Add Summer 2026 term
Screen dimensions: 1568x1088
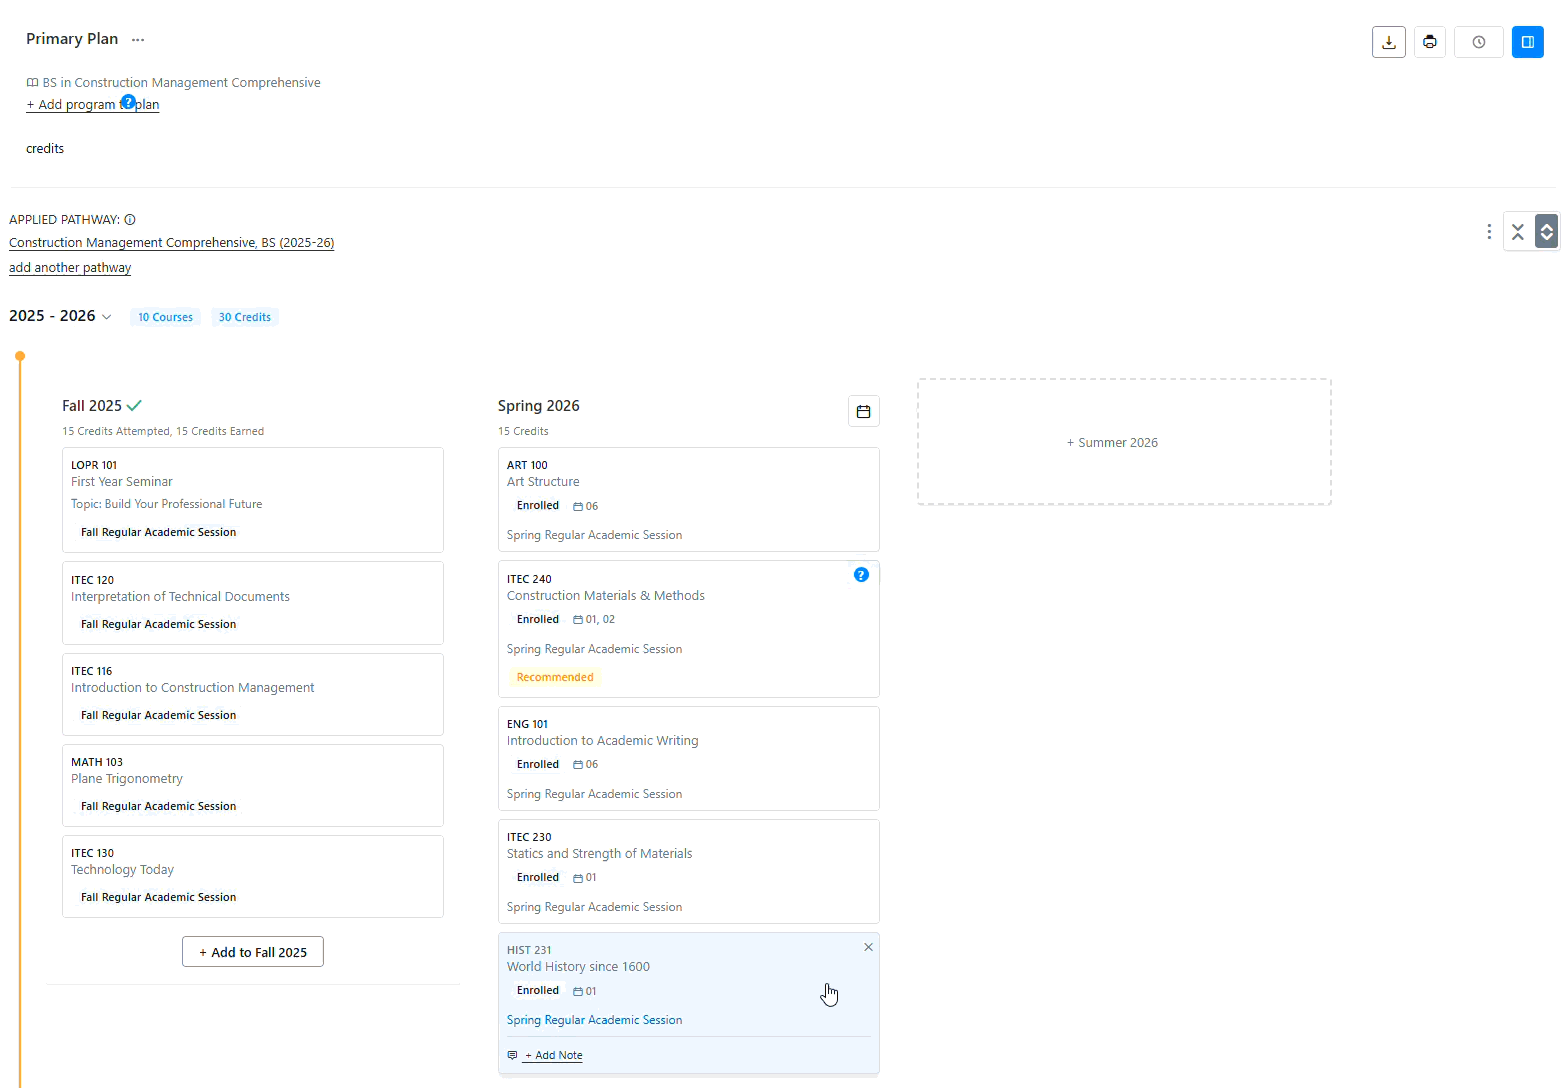coord(1124,442)
